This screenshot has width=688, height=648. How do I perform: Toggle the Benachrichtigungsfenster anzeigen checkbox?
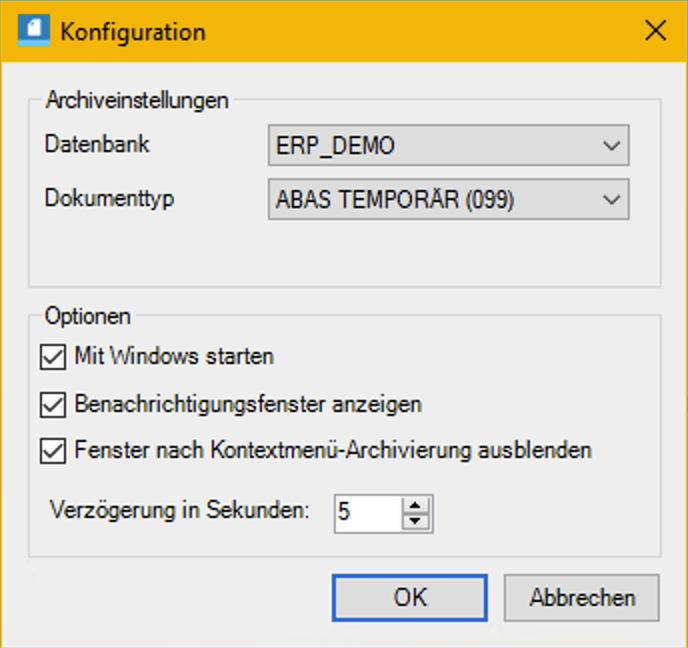pos(52,405)
